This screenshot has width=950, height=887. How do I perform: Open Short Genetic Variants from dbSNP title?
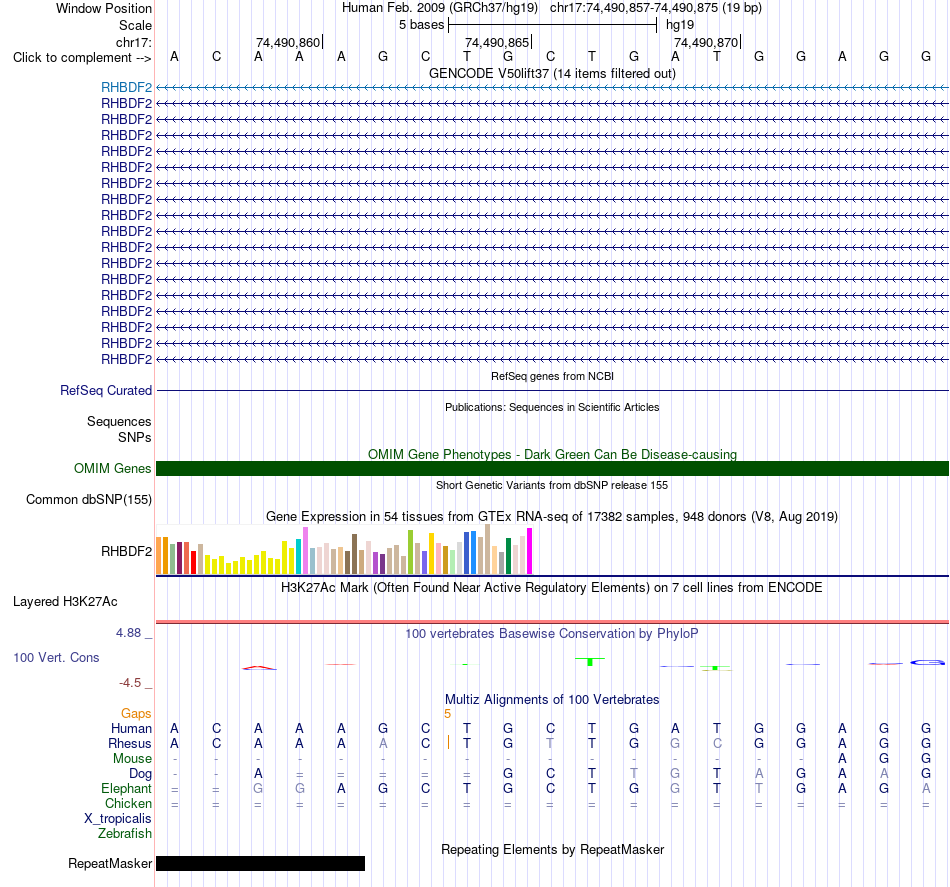pos(552,485)
